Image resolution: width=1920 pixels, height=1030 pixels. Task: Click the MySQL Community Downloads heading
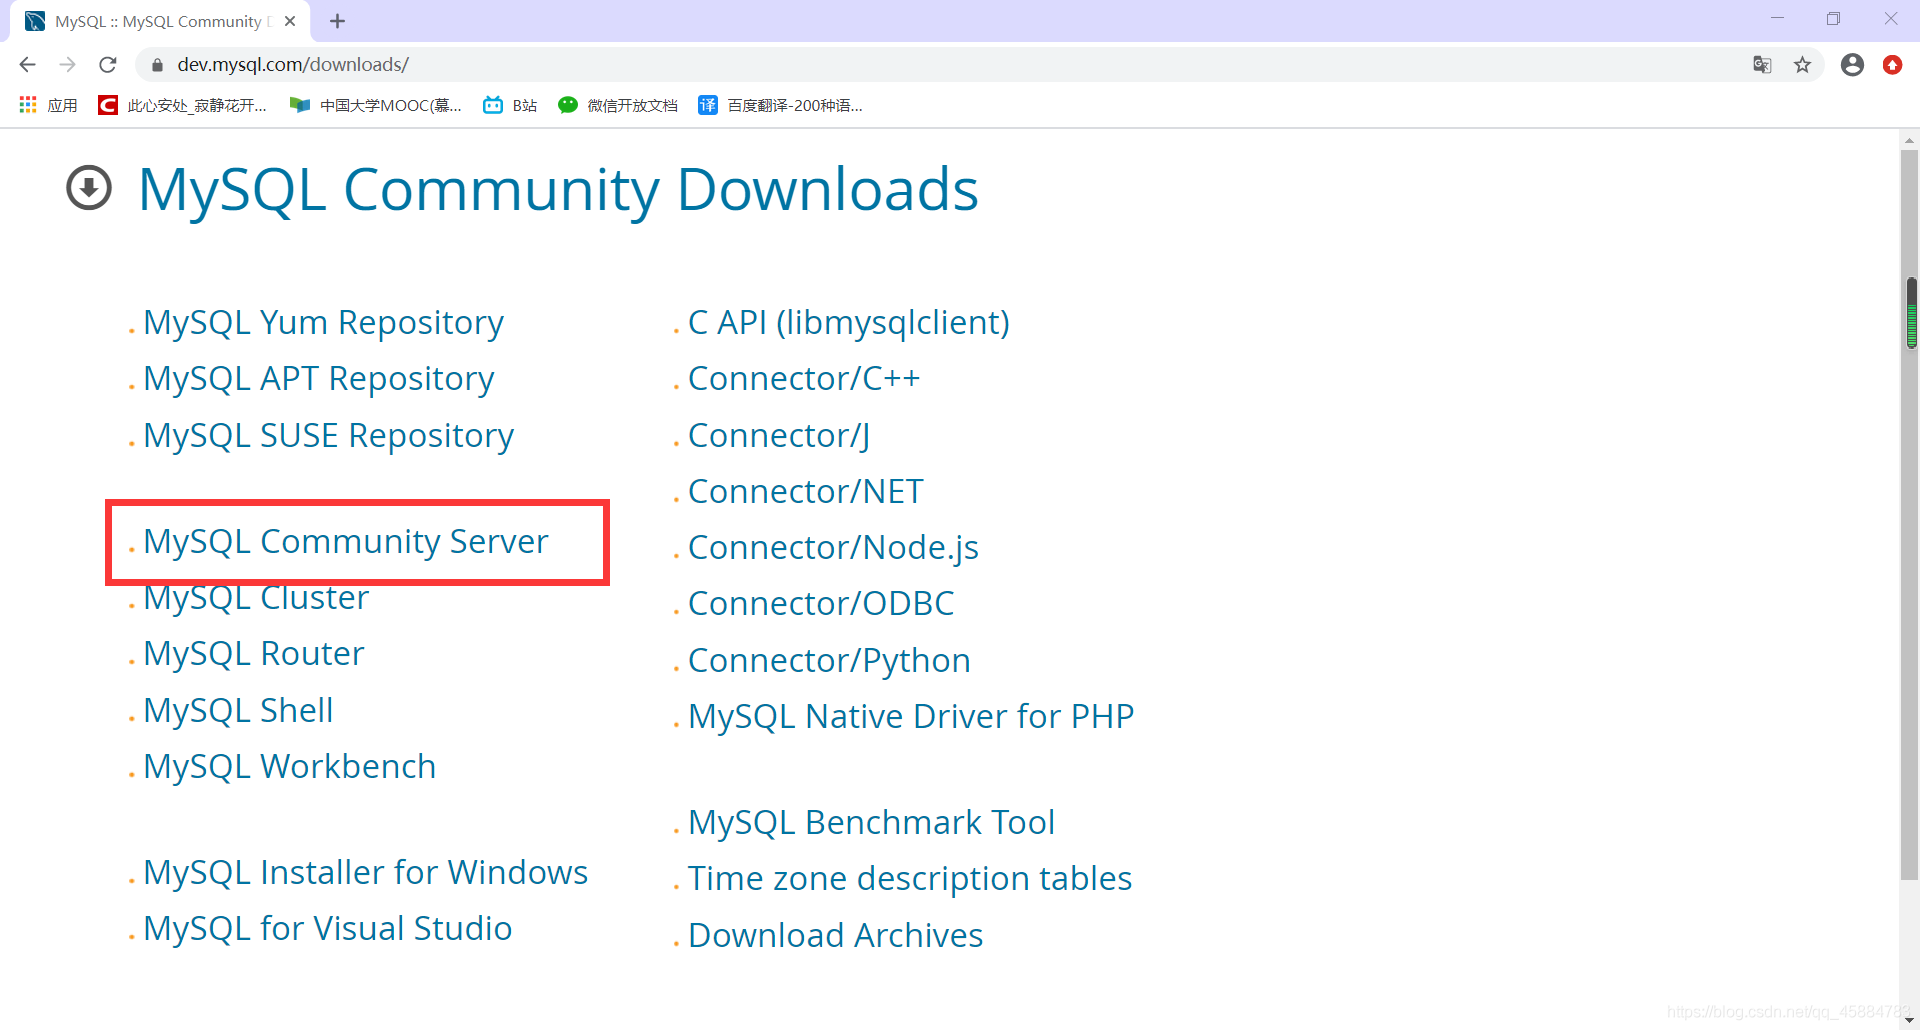tap(558, 189)
